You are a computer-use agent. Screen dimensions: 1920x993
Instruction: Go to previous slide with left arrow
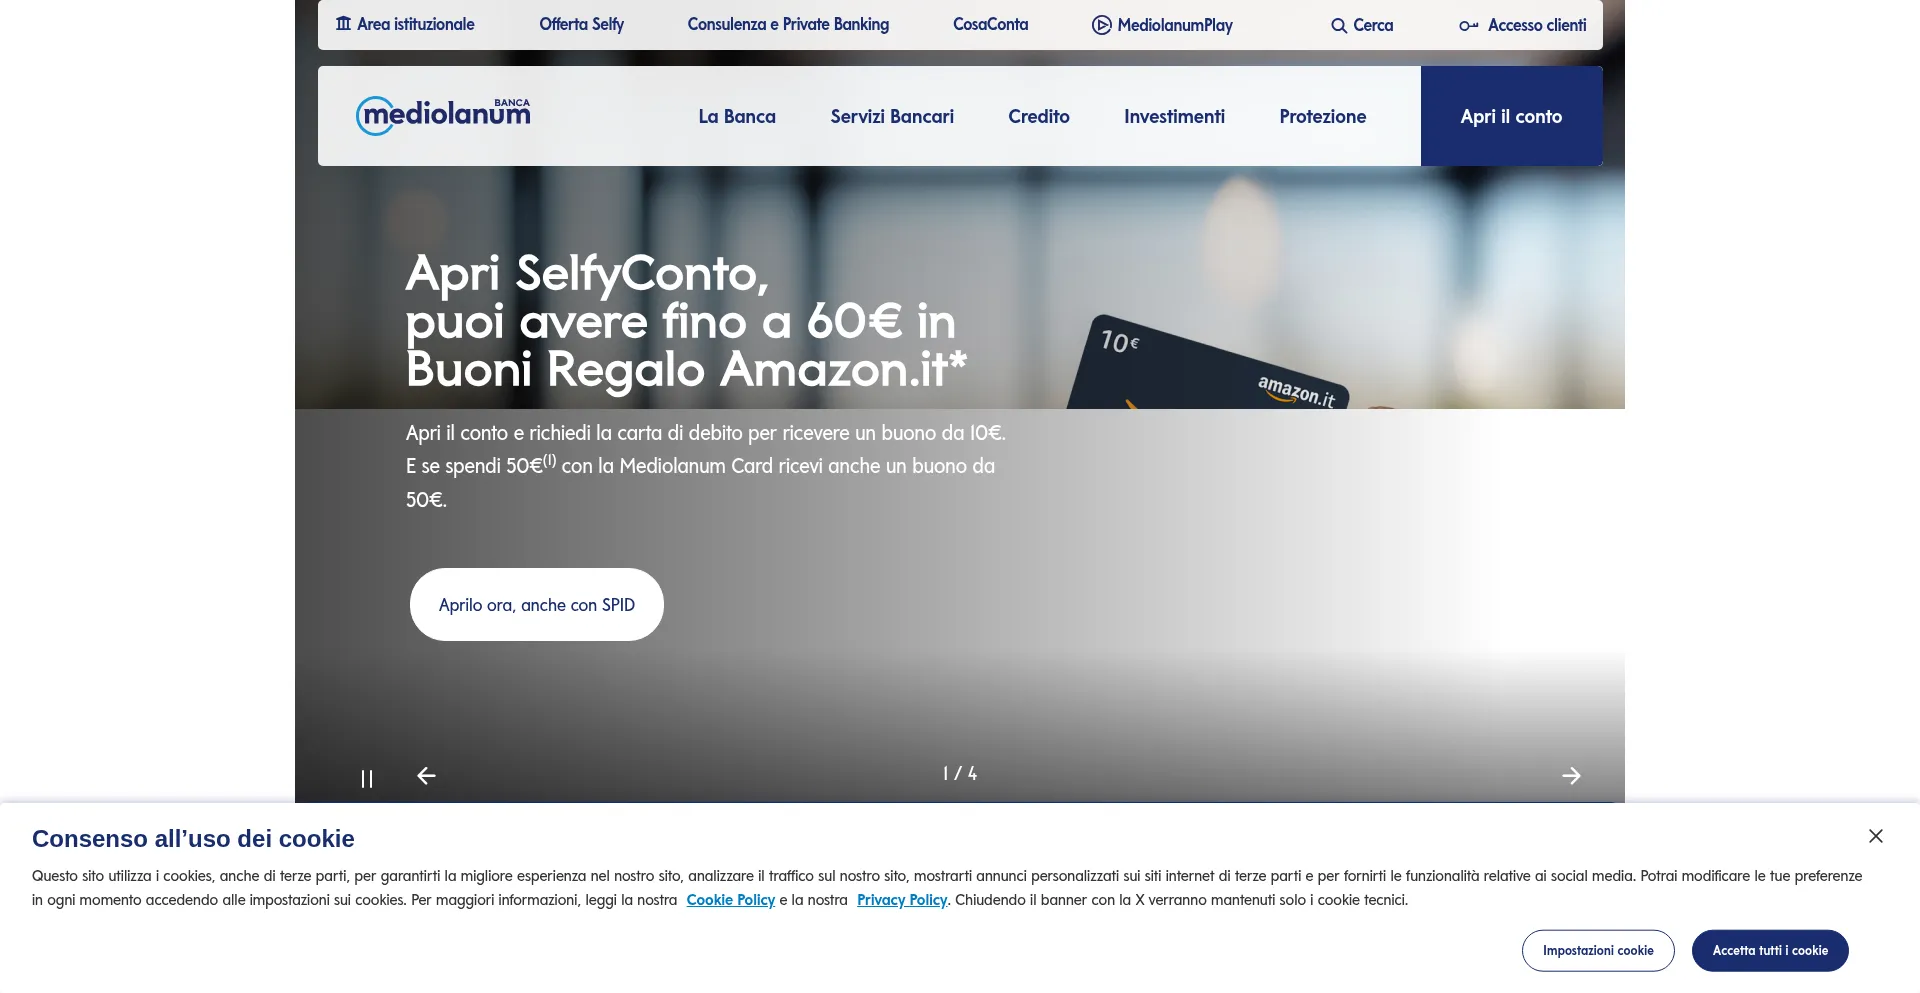tap(426, 776)
